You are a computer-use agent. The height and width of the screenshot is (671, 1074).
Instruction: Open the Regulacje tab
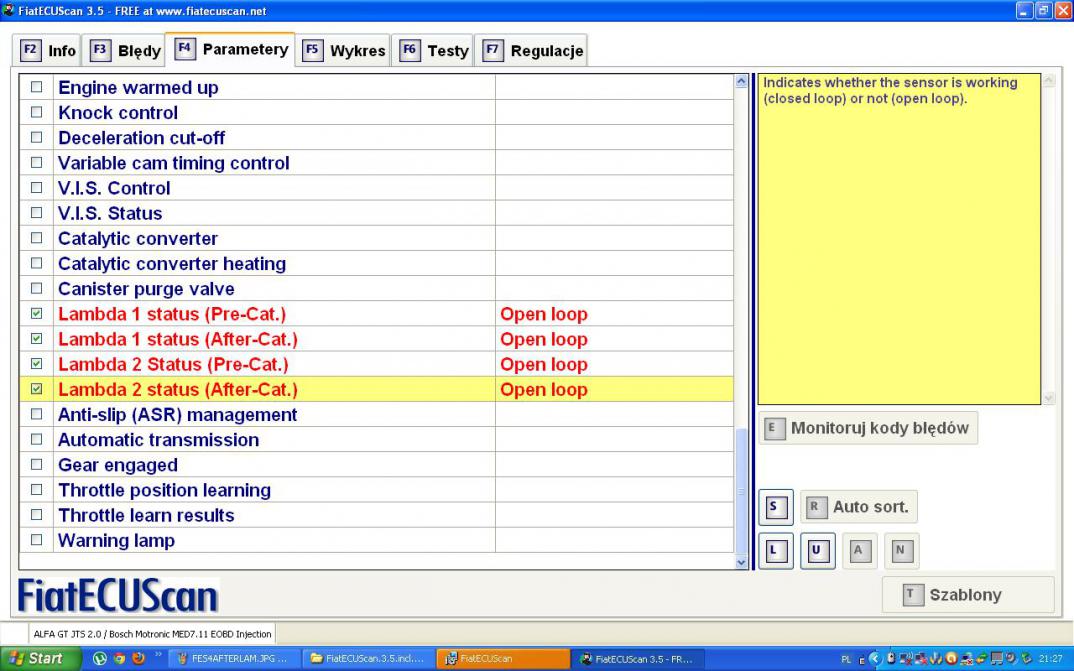(x=532, y=51)
